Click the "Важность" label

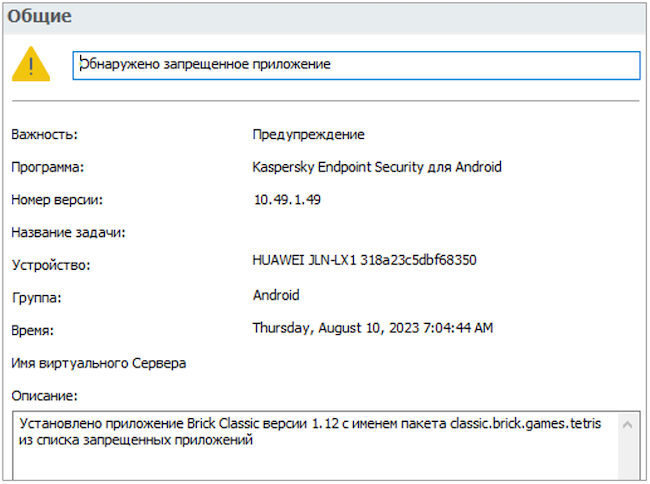(44, 135)
